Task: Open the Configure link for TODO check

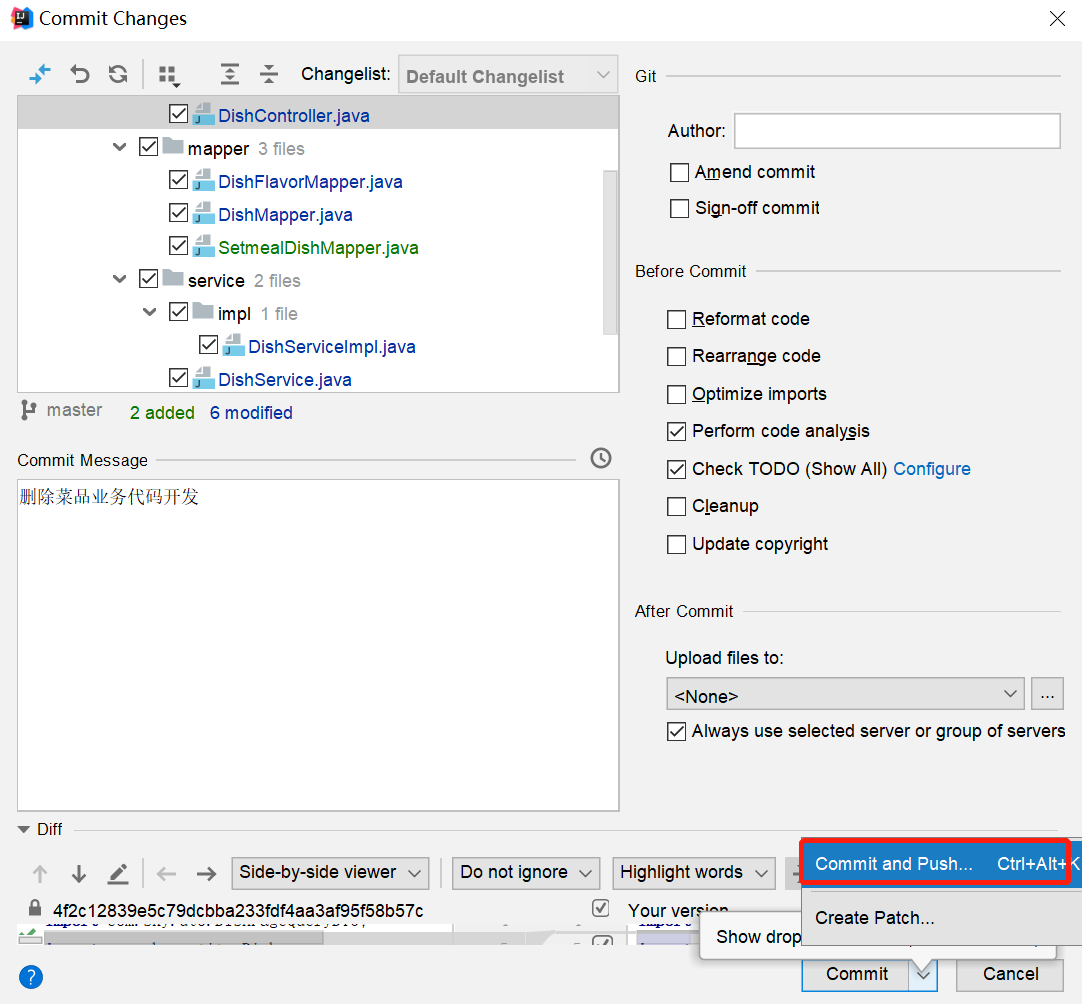Action: 931,469
